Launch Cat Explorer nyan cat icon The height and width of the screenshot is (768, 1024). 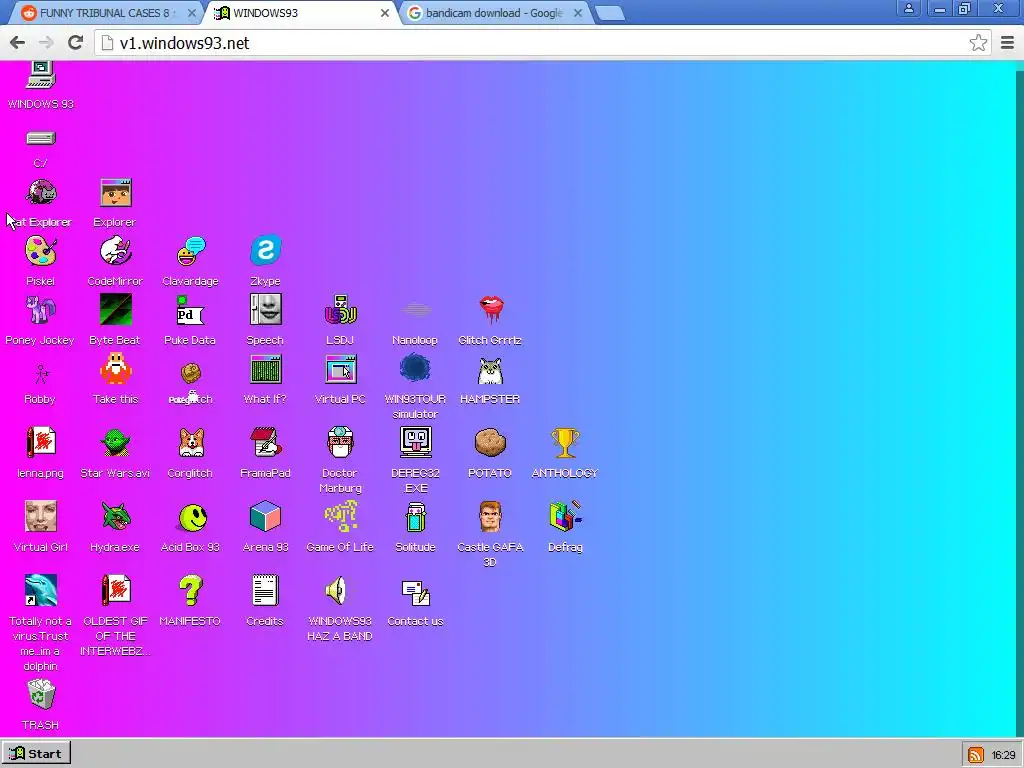(x=40, y=193)
